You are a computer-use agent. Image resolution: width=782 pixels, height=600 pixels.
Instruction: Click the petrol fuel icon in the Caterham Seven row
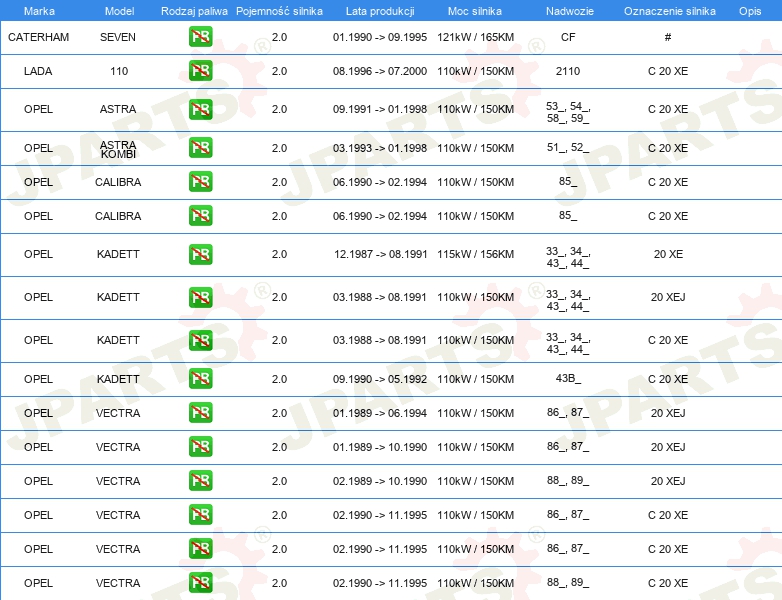[x=200, y=37]
